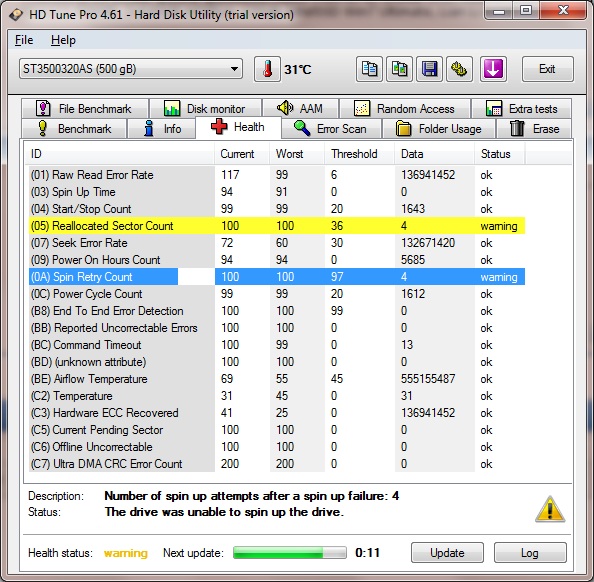Click the Extra tests tab icon
Image resolution: width=594 pixels, height=582 pixels.
pos(494,108)
